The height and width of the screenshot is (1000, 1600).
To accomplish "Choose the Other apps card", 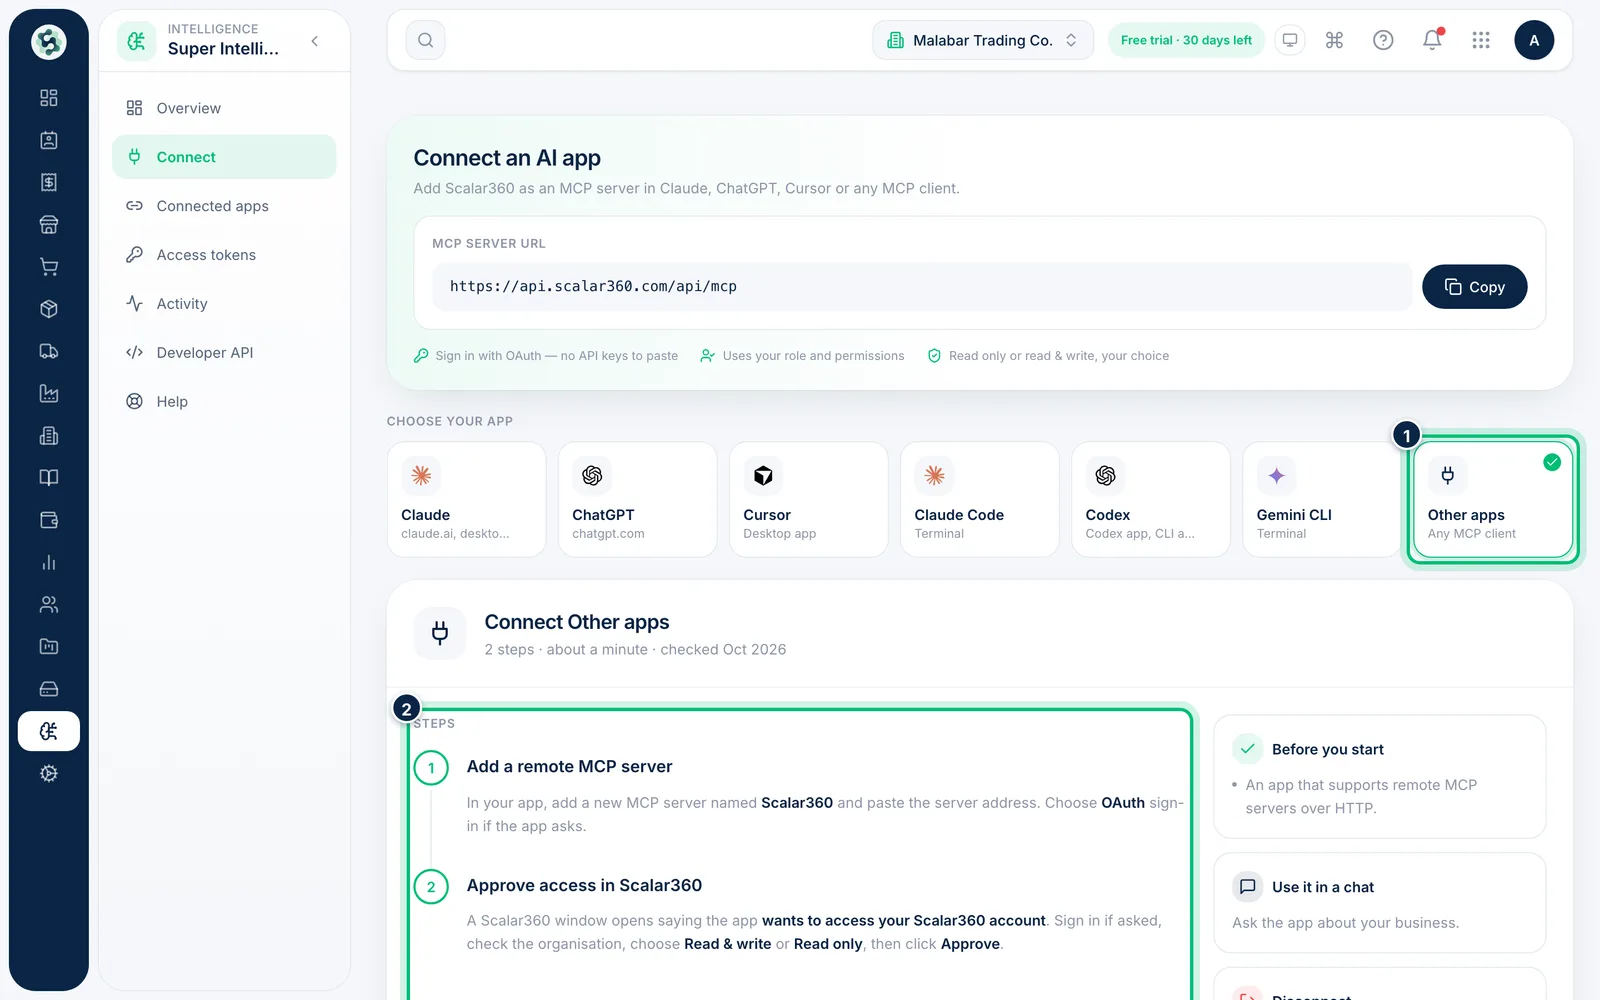I will [x=1492, y=500].
